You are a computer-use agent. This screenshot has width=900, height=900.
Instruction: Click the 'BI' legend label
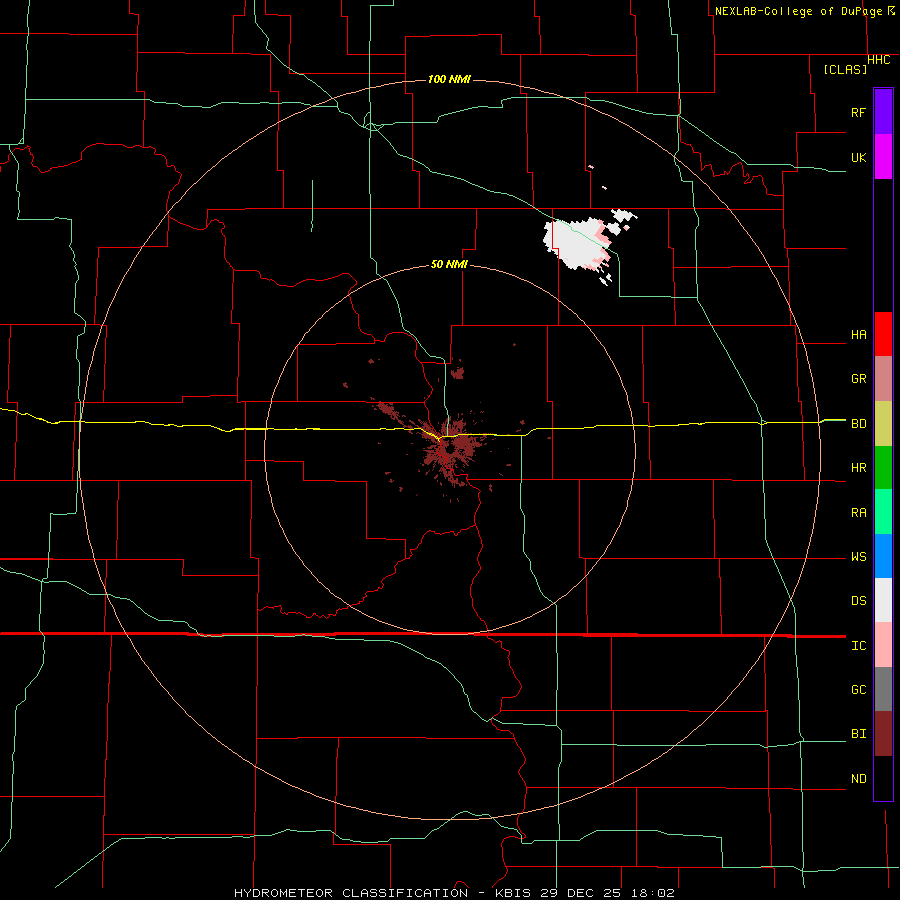(858, 734)
